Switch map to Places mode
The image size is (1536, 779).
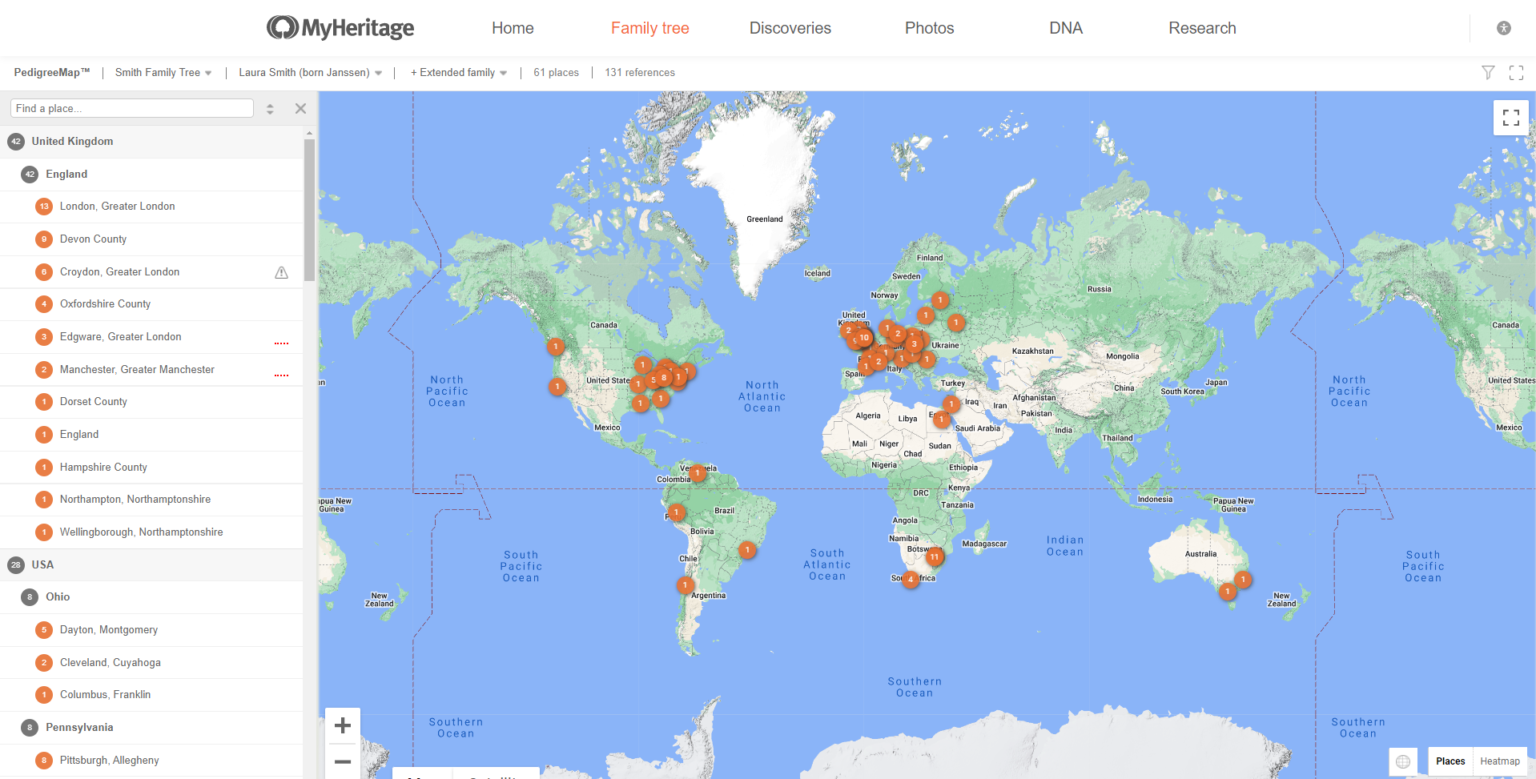1450,761
